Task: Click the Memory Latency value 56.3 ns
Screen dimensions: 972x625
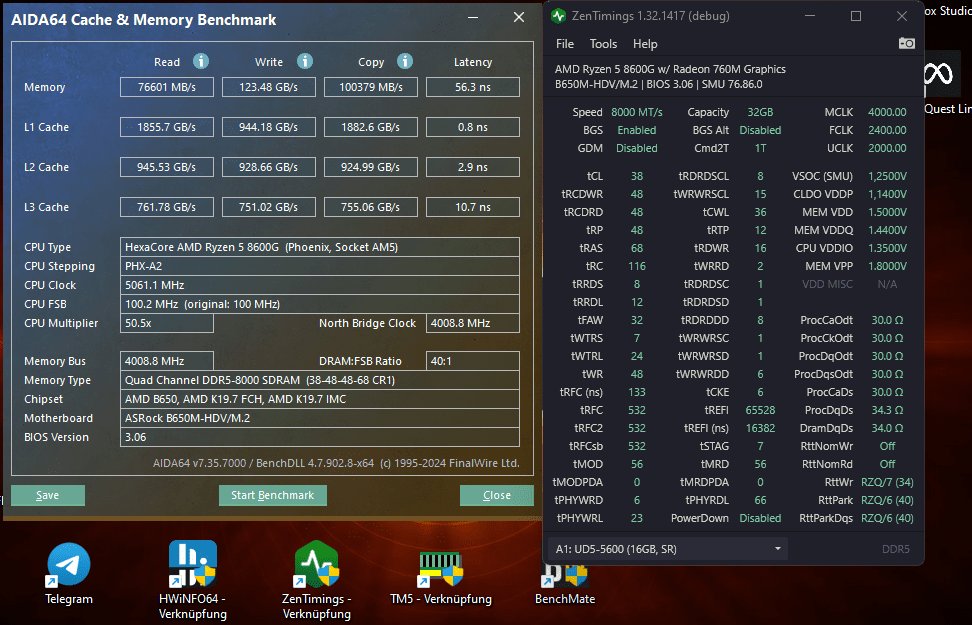Action: tap(473, 87)
